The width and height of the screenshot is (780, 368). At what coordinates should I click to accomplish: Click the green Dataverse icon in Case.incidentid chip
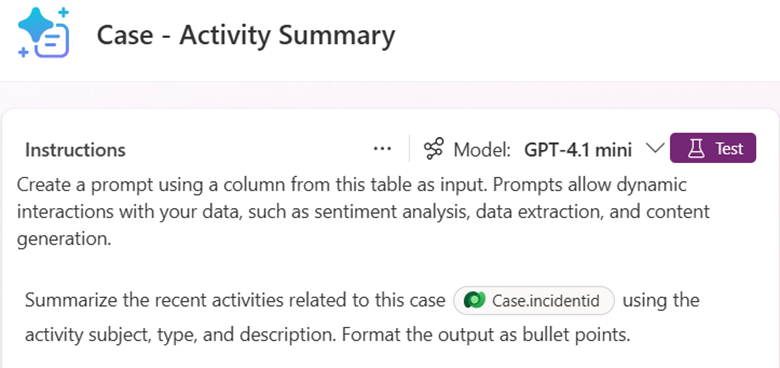(472, 300)
